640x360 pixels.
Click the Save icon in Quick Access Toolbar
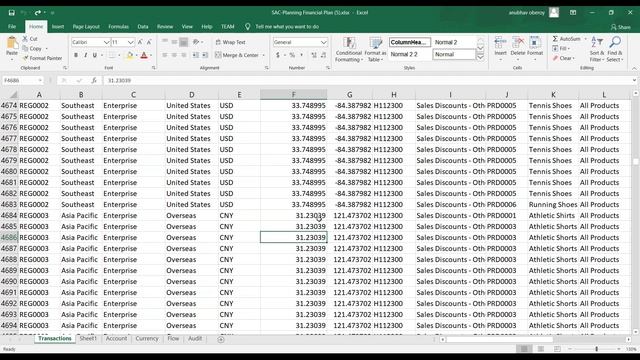[x=11, y=13]
